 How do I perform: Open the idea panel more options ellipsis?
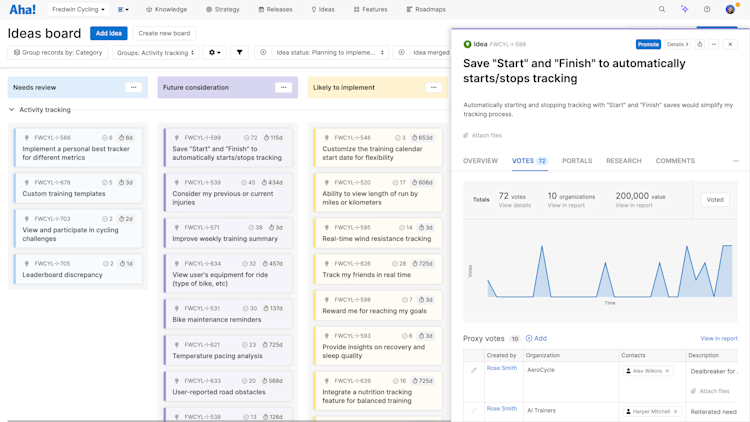click(714, 44)
